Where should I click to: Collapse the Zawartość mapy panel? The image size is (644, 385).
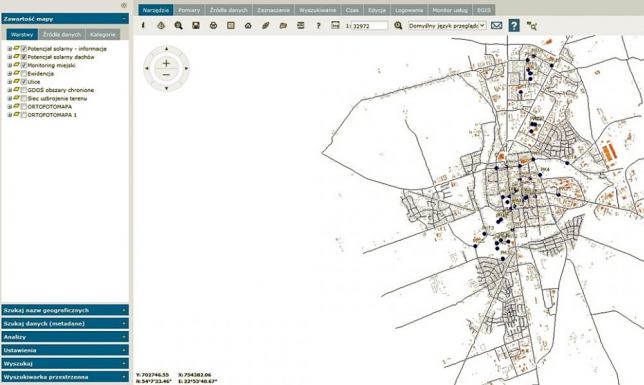click(x=124, y=19)
